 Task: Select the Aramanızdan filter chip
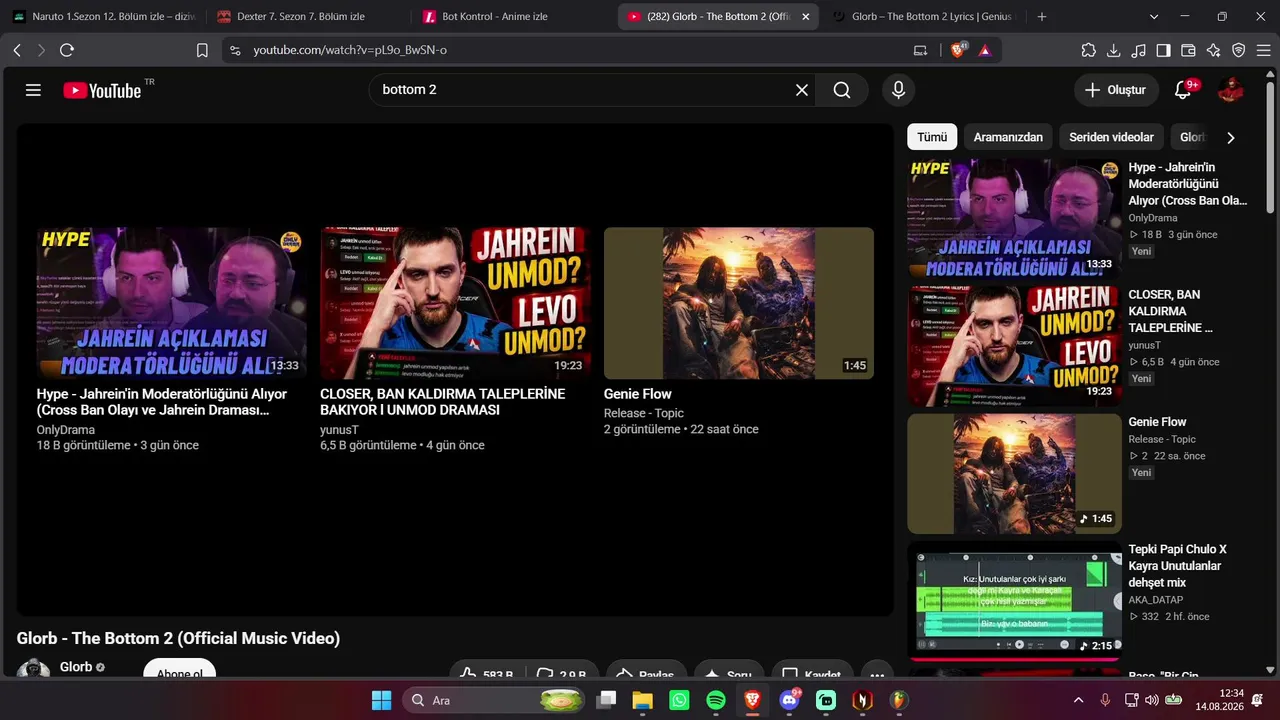(x=1008, y=137)
